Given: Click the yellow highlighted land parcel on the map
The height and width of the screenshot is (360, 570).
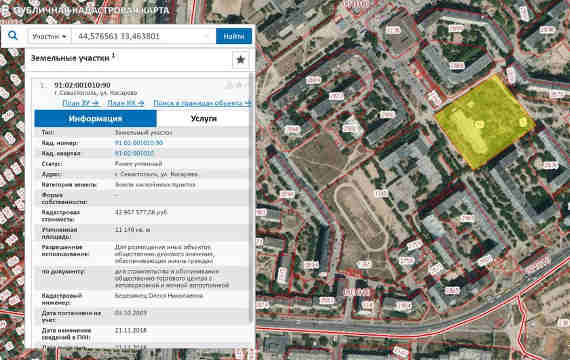Looking at the screenshot, I should [x=485, y=122].
